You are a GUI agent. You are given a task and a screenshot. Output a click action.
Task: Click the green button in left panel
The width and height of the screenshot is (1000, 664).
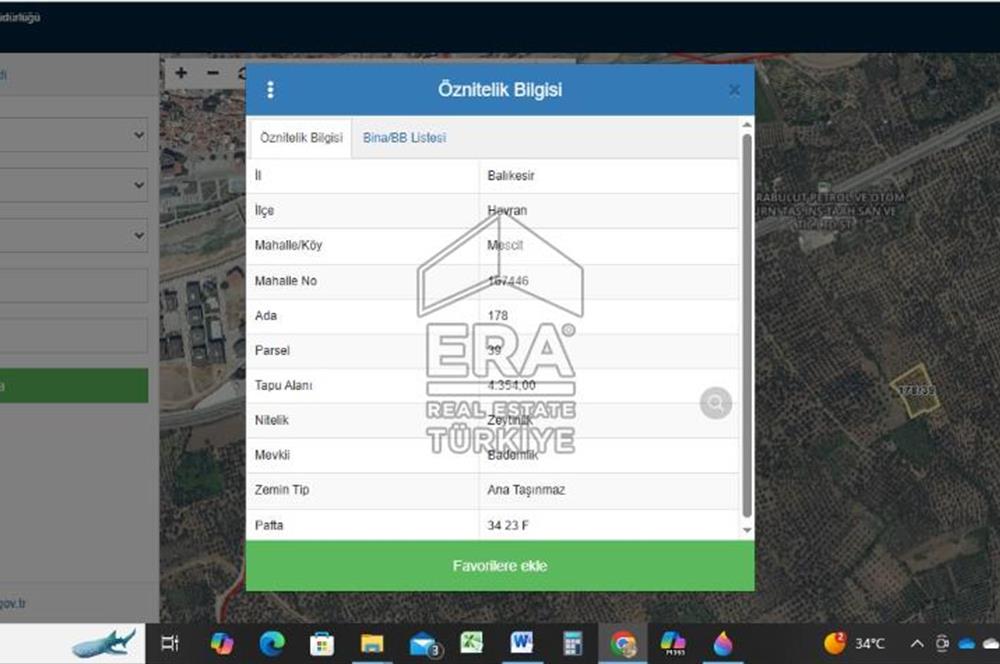74,385
